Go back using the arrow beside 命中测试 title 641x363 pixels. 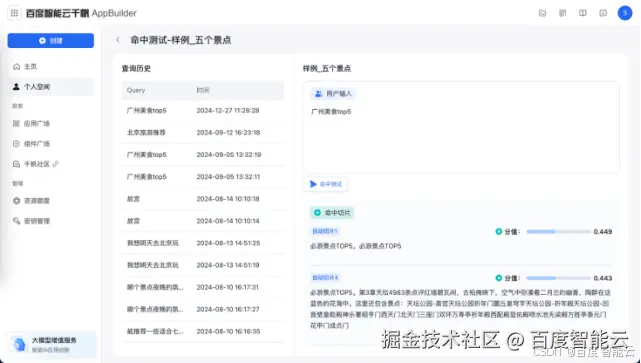(x=118, y=40)
